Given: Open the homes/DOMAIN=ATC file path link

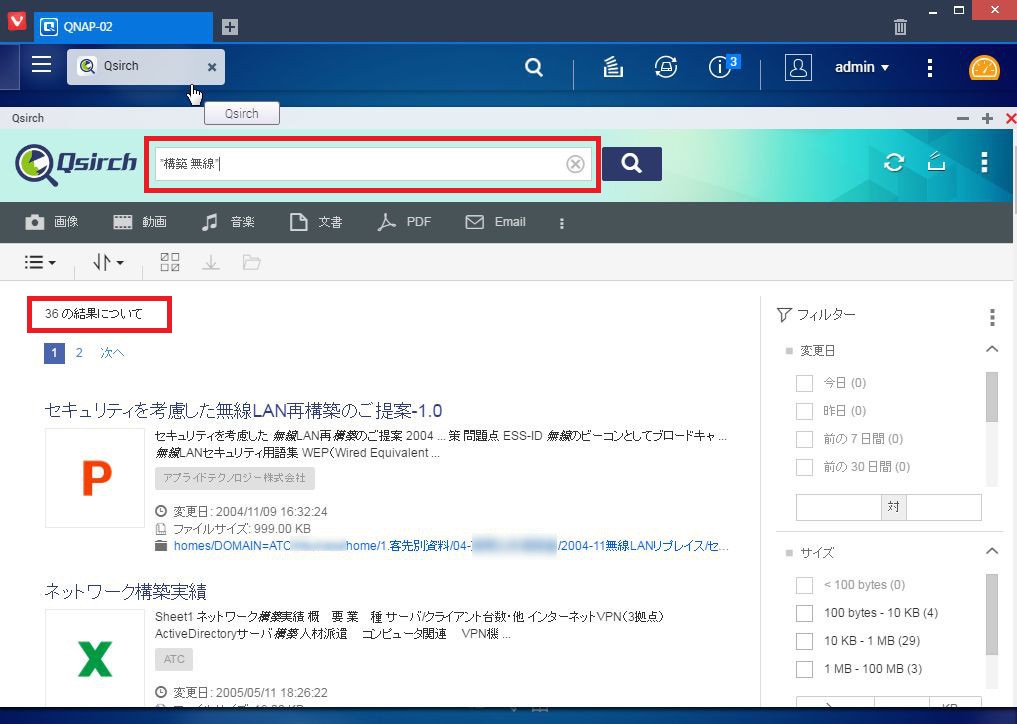Looking at the screenshot, I should [451, 546].
